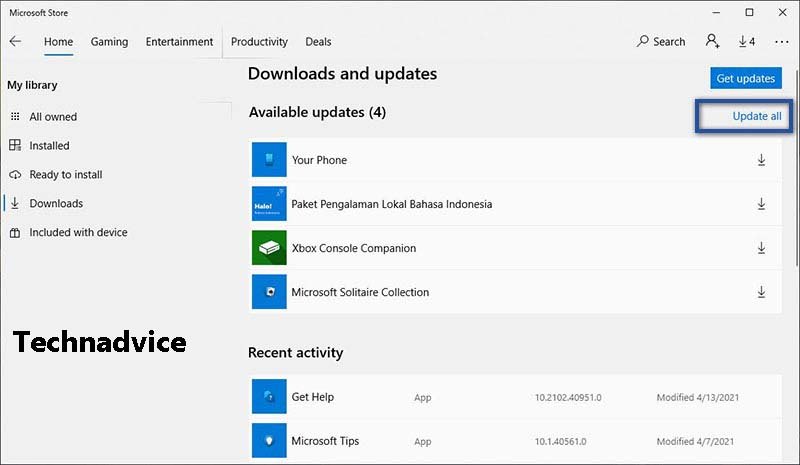Click version 10.1.40561.0 of Microsoft Tips
800x465 pixels.
click(560, 441)
